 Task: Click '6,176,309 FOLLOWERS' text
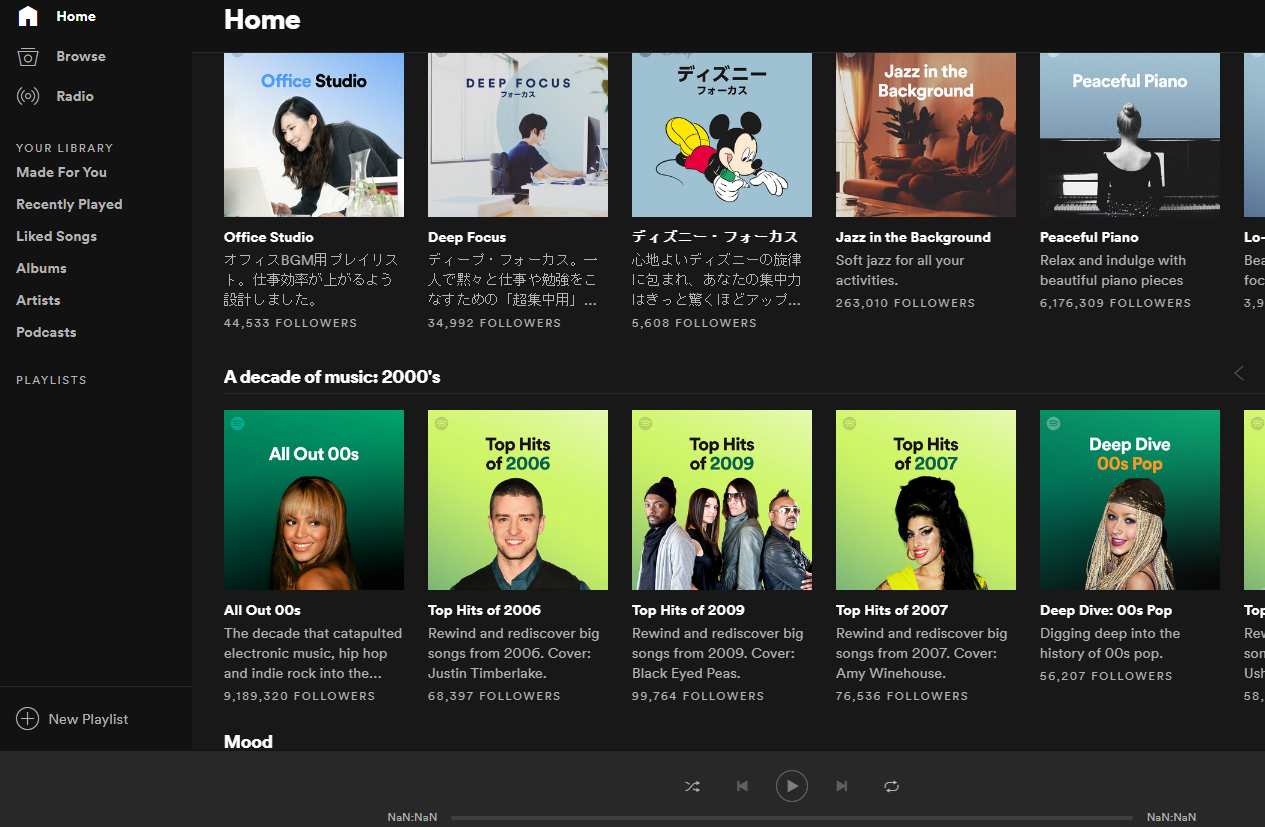1116,303
